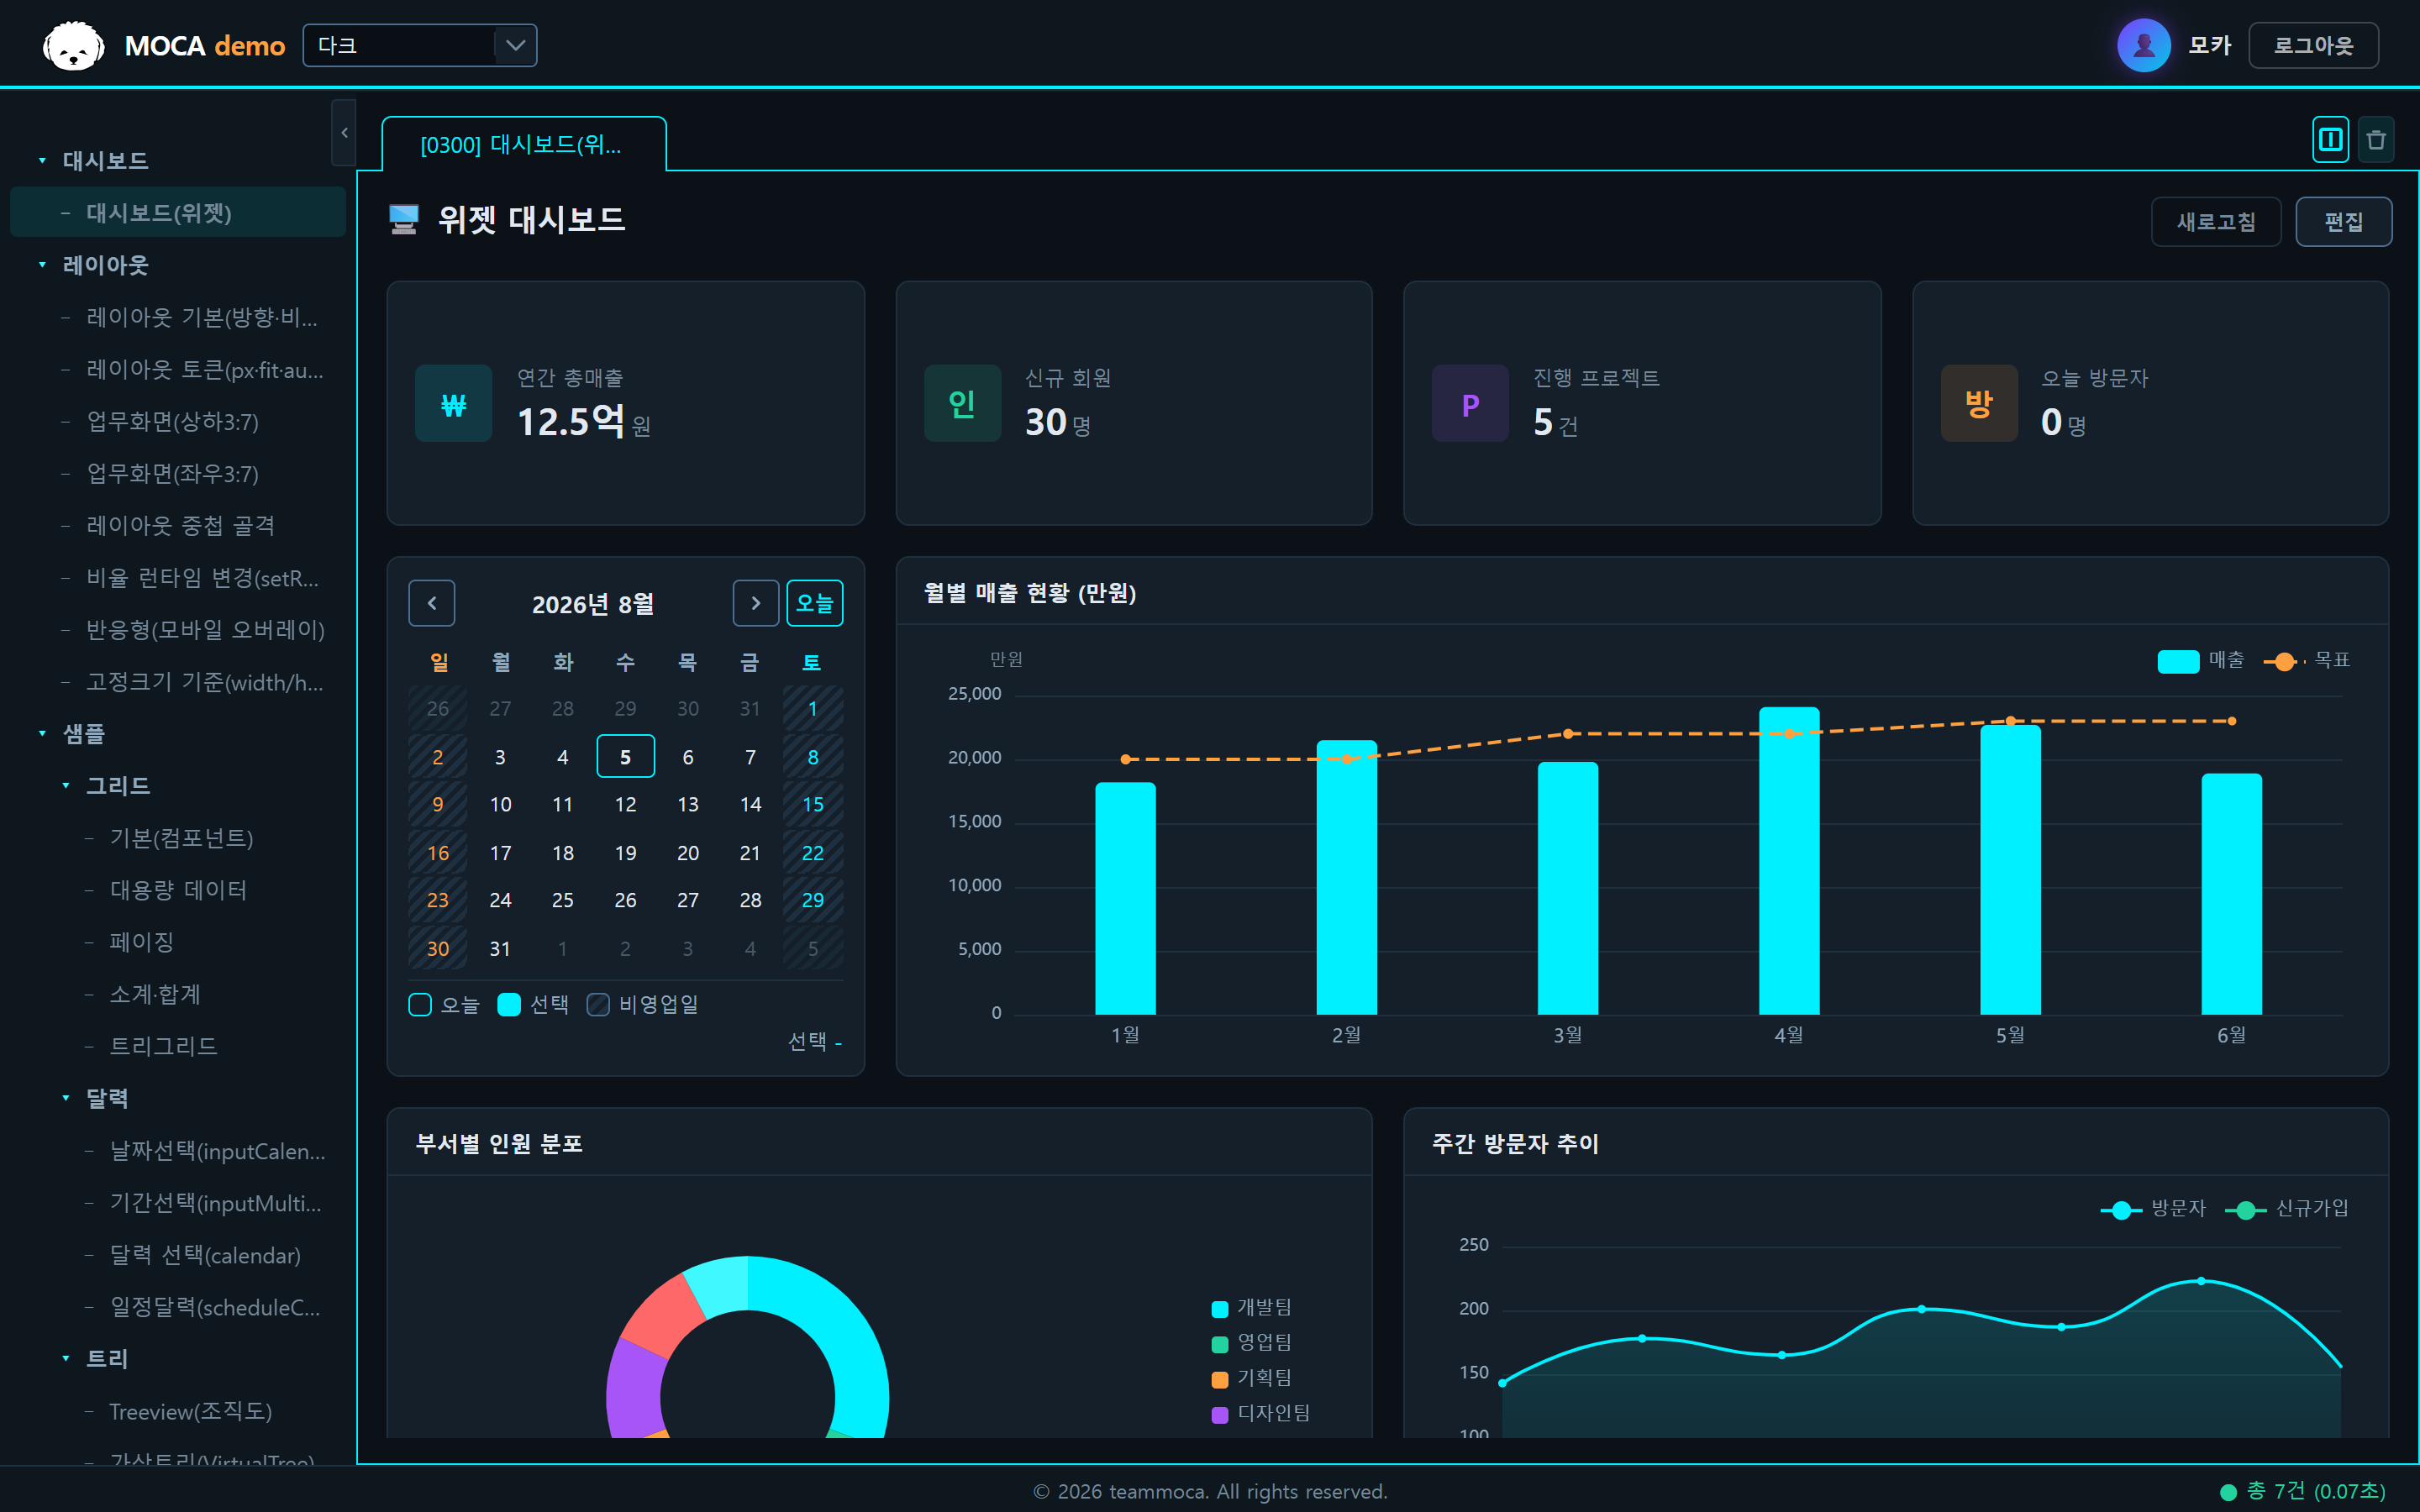The image size is (2420, 1512).
Task: Select August 5 in the calendar
Action: click(625, 756)
